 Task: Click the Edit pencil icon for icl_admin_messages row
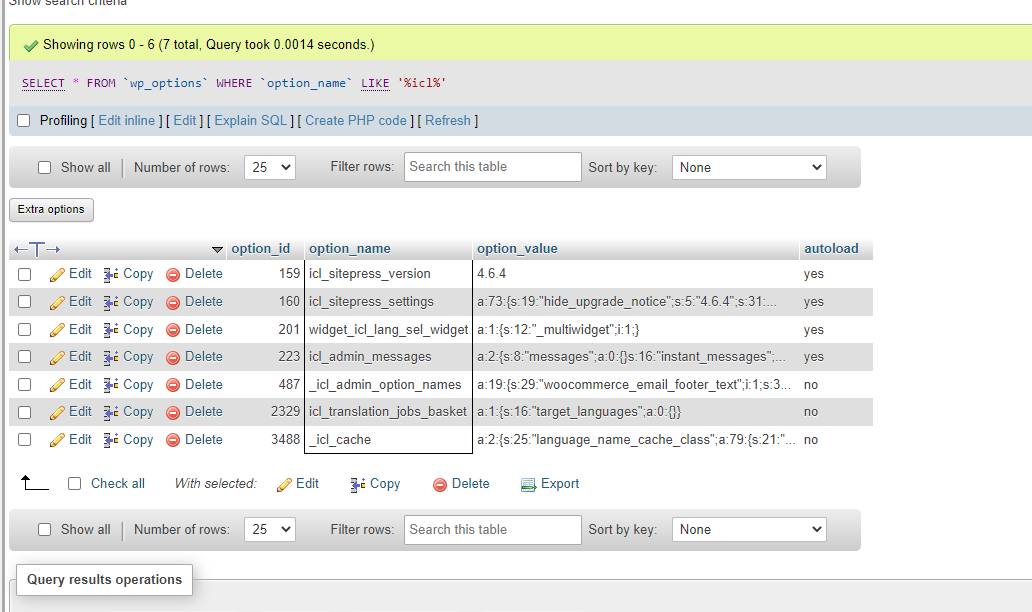click(x=57, y=357)
